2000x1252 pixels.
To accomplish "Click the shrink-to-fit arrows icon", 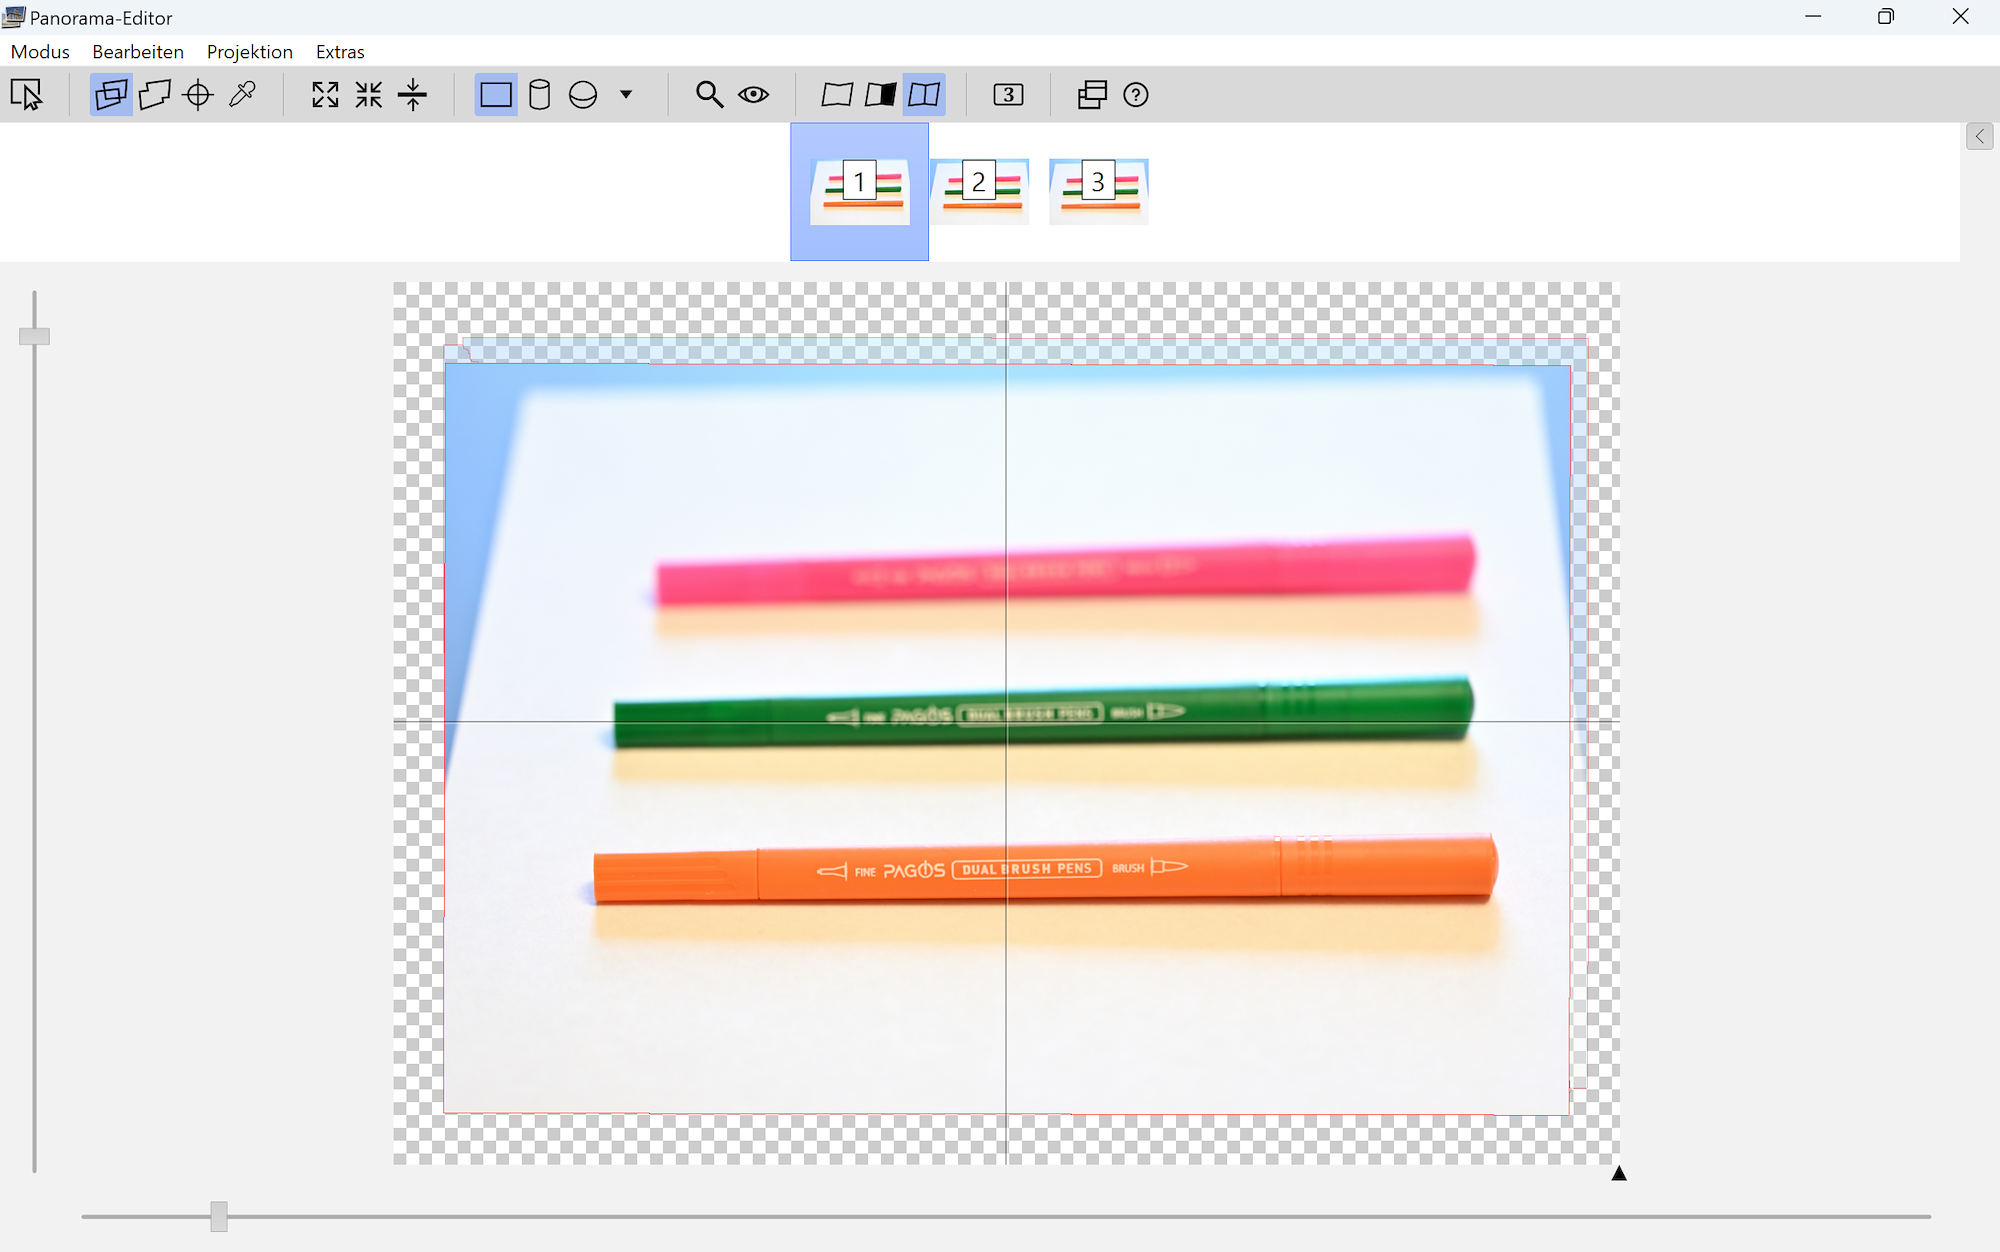I will (x=369, y=95).
